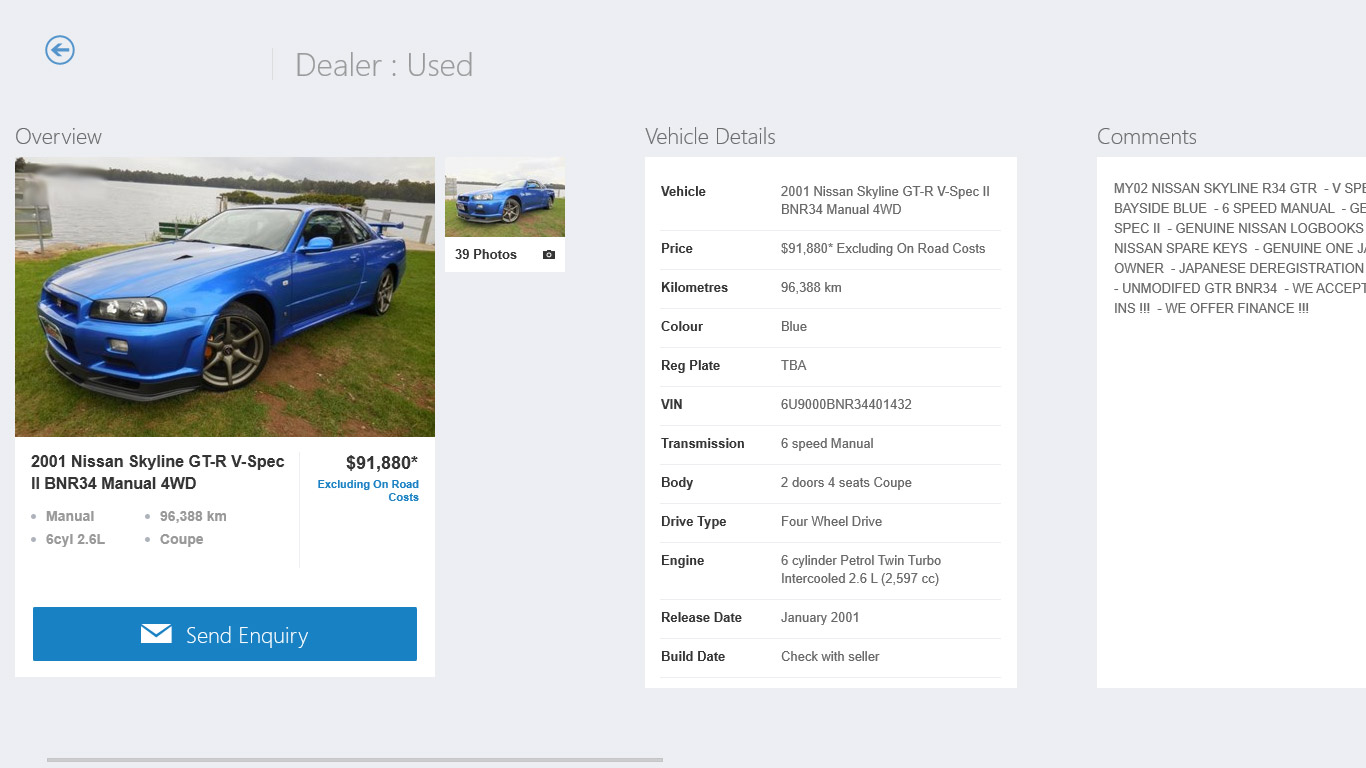Click the Kilometres value 96,388 km
1366x768 pixels.
(811, 288)
